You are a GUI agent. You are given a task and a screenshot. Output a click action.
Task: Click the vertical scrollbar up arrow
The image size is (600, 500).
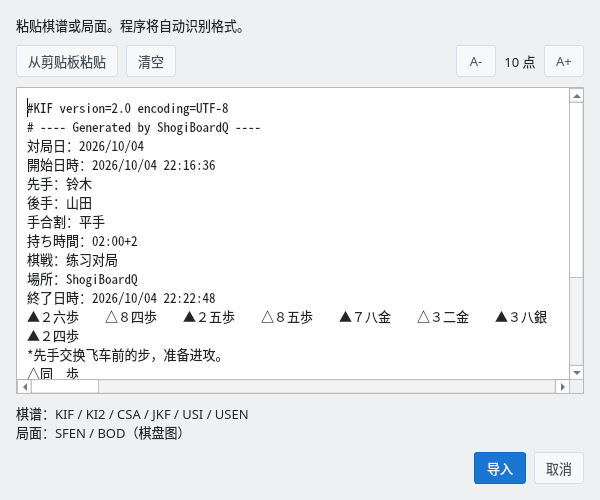click(x=576, y=96)
